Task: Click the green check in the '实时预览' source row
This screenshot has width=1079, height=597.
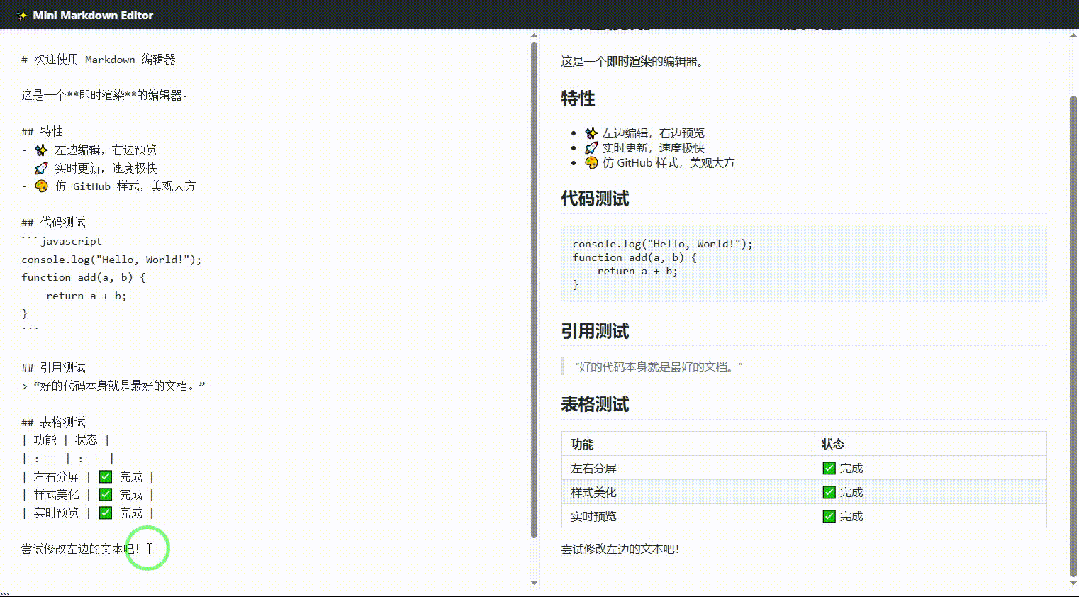Action: 105,512
